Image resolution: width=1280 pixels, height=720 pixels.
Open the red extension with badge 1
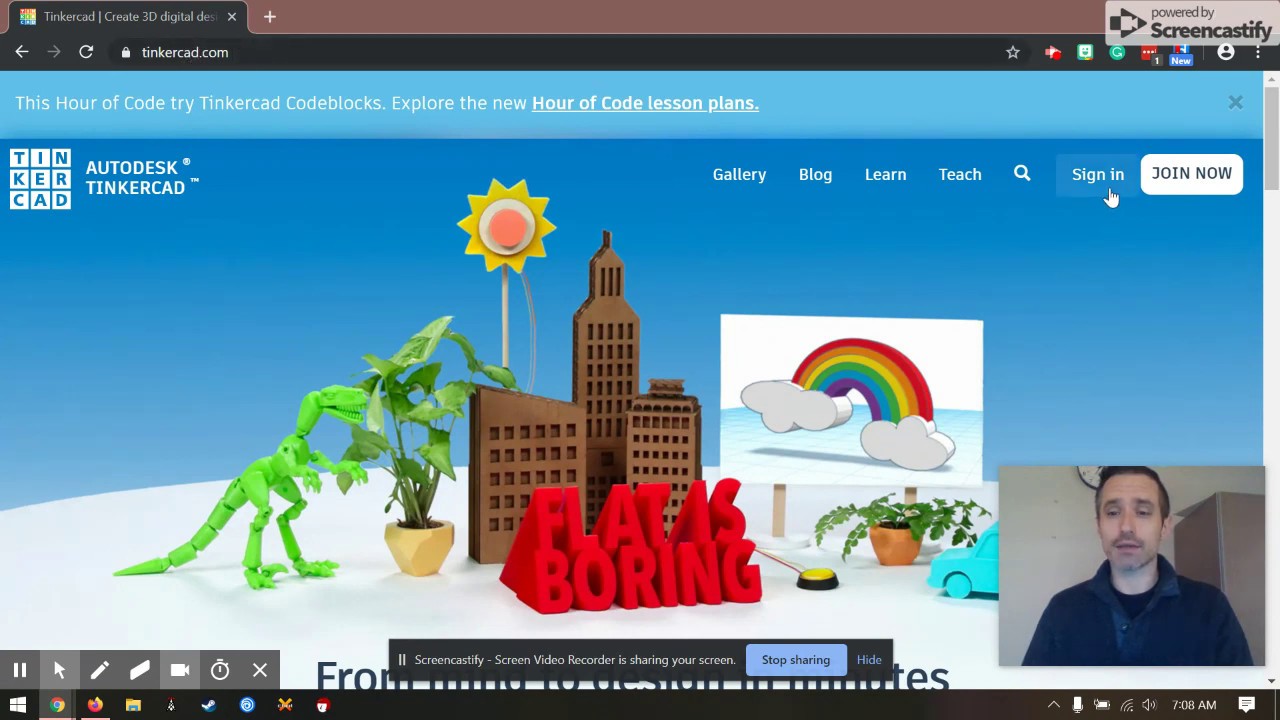1150,53
